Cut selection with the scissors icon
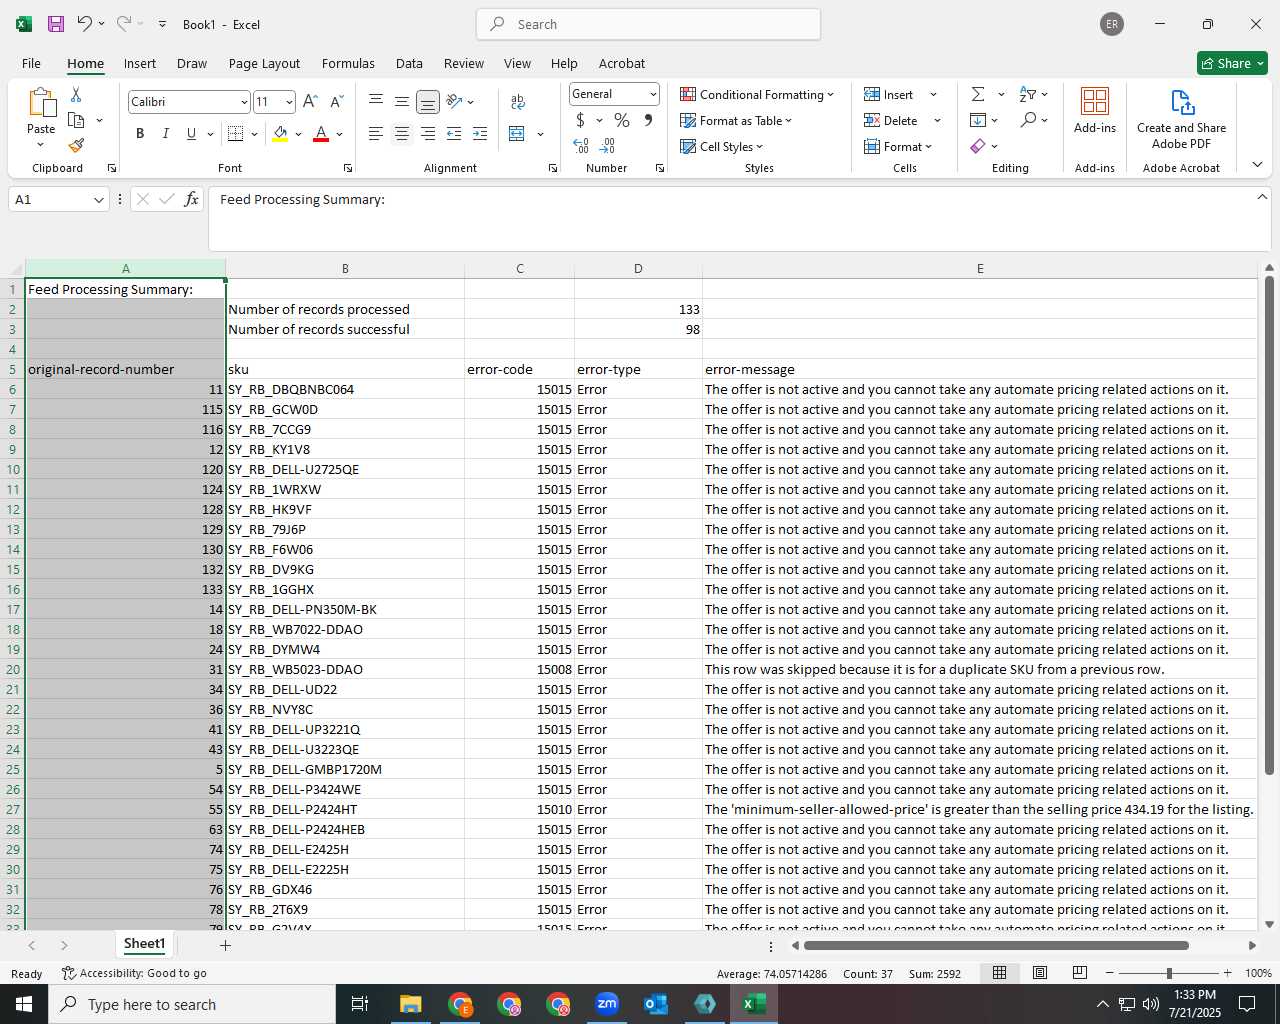Screen dimensions: 1280x1024 (76, 95)
